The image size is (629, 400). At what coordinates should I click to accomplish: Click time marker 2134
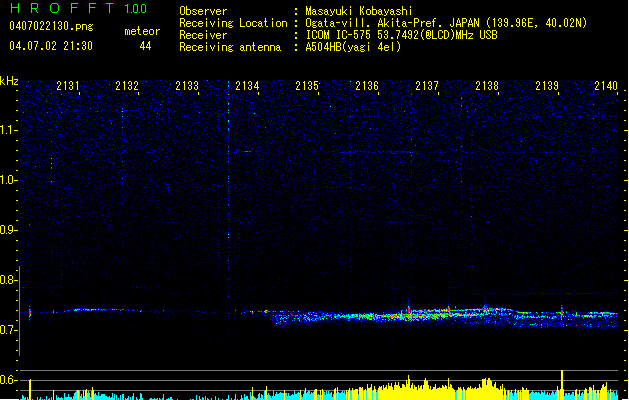click(x=247, y=85)
